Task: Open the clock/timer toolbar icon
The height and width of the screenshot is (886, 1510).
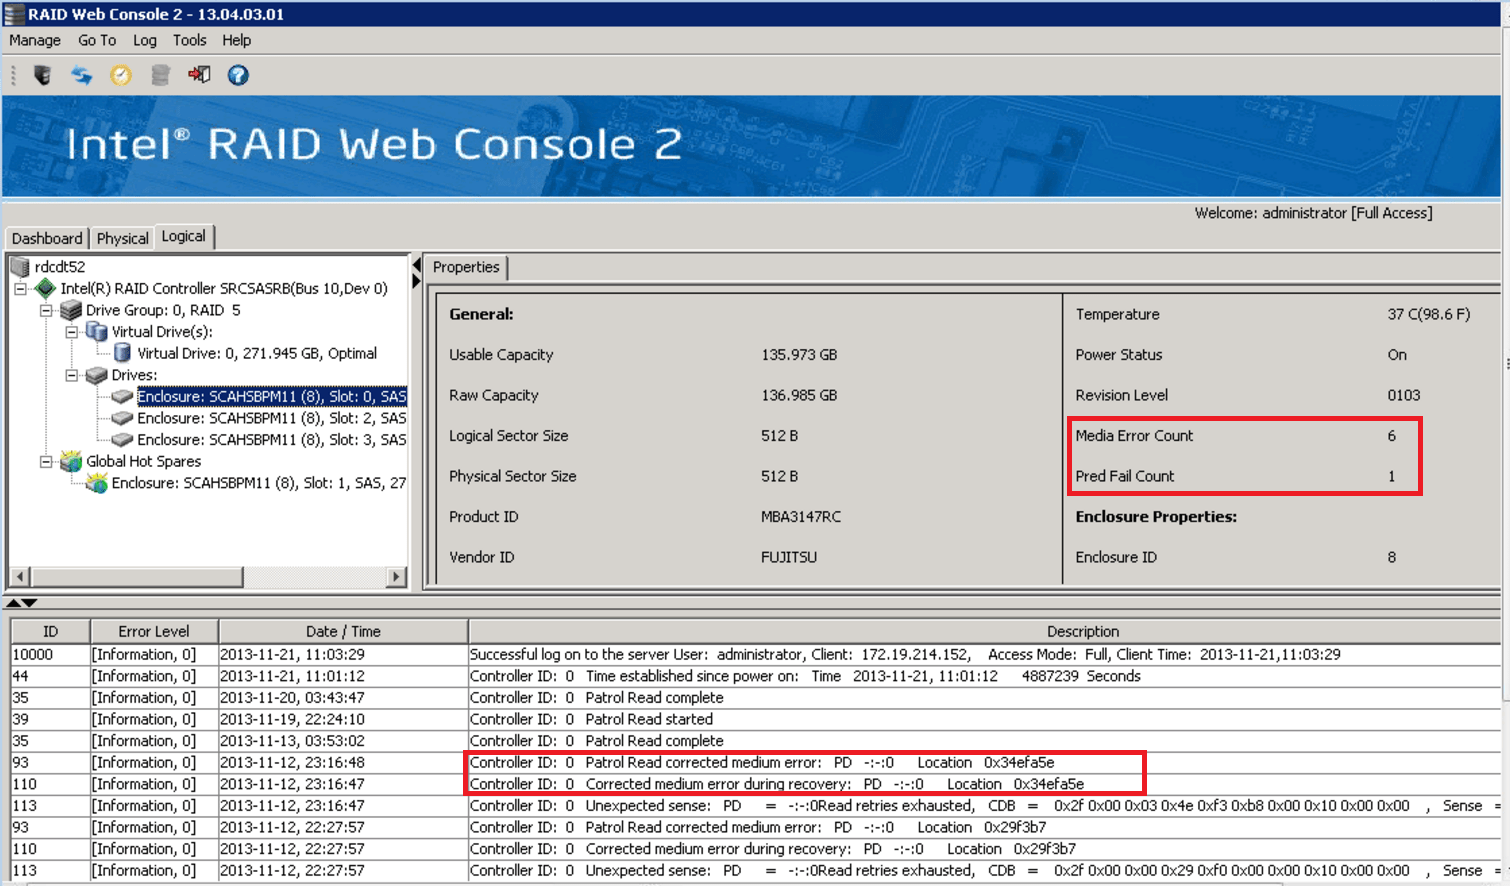Action: coord(120,74)
